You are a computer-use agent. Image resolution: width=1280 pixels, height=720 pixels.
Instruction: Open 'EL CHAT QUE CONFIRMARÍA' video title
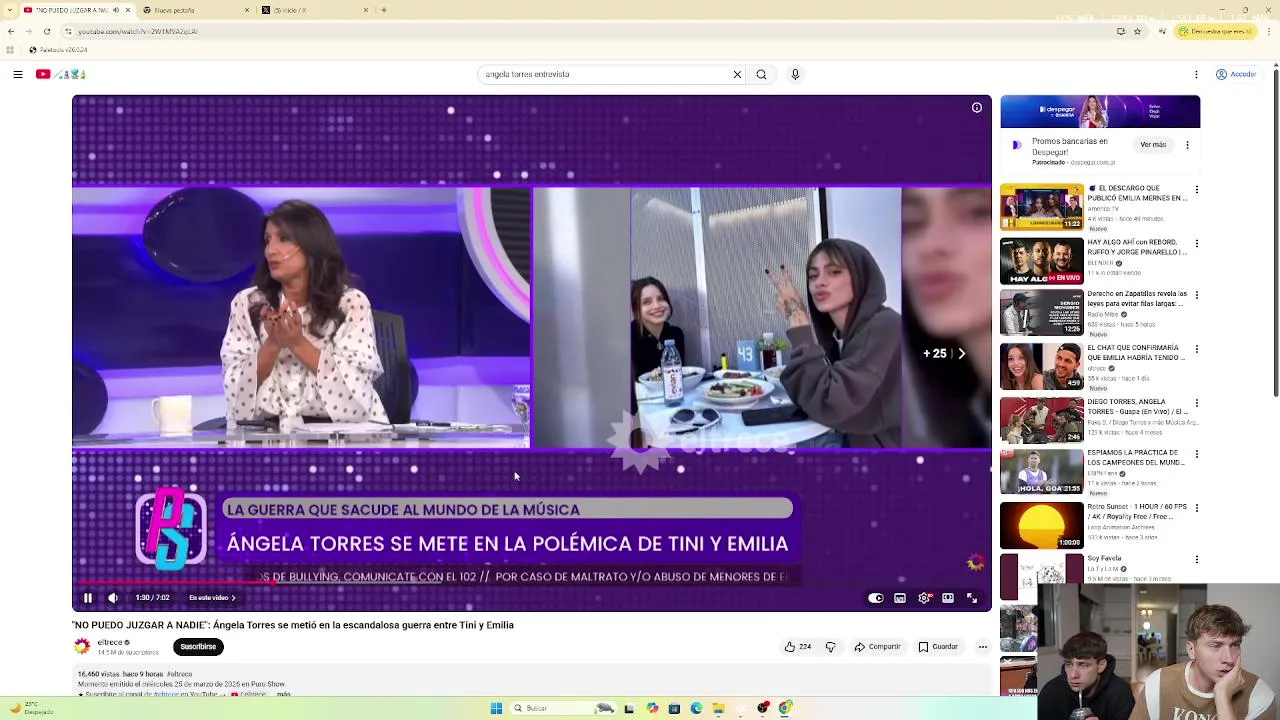(1137, 352)
